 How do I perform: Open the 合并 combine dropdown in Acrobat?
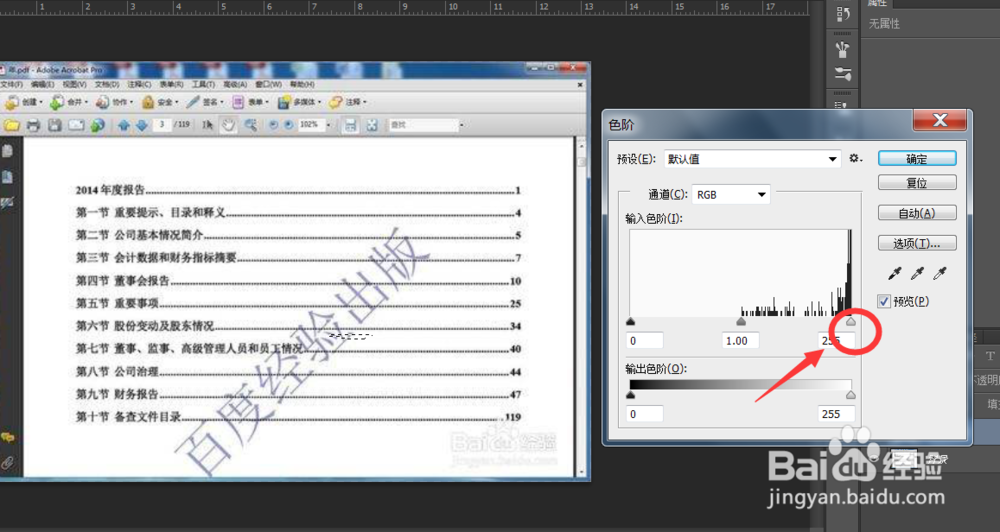tap(69, 102)
